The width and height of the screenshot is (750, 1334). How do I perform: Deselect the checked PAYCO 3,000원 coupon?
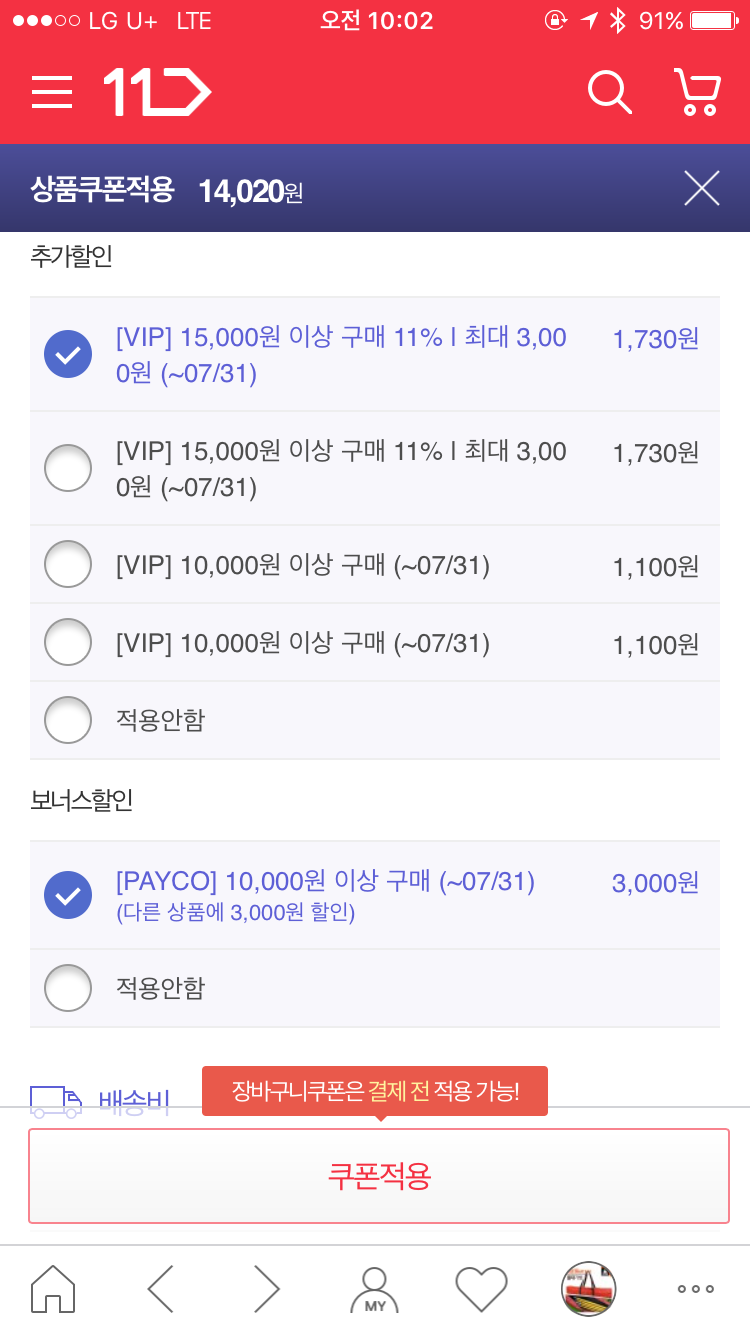point(68,895)
